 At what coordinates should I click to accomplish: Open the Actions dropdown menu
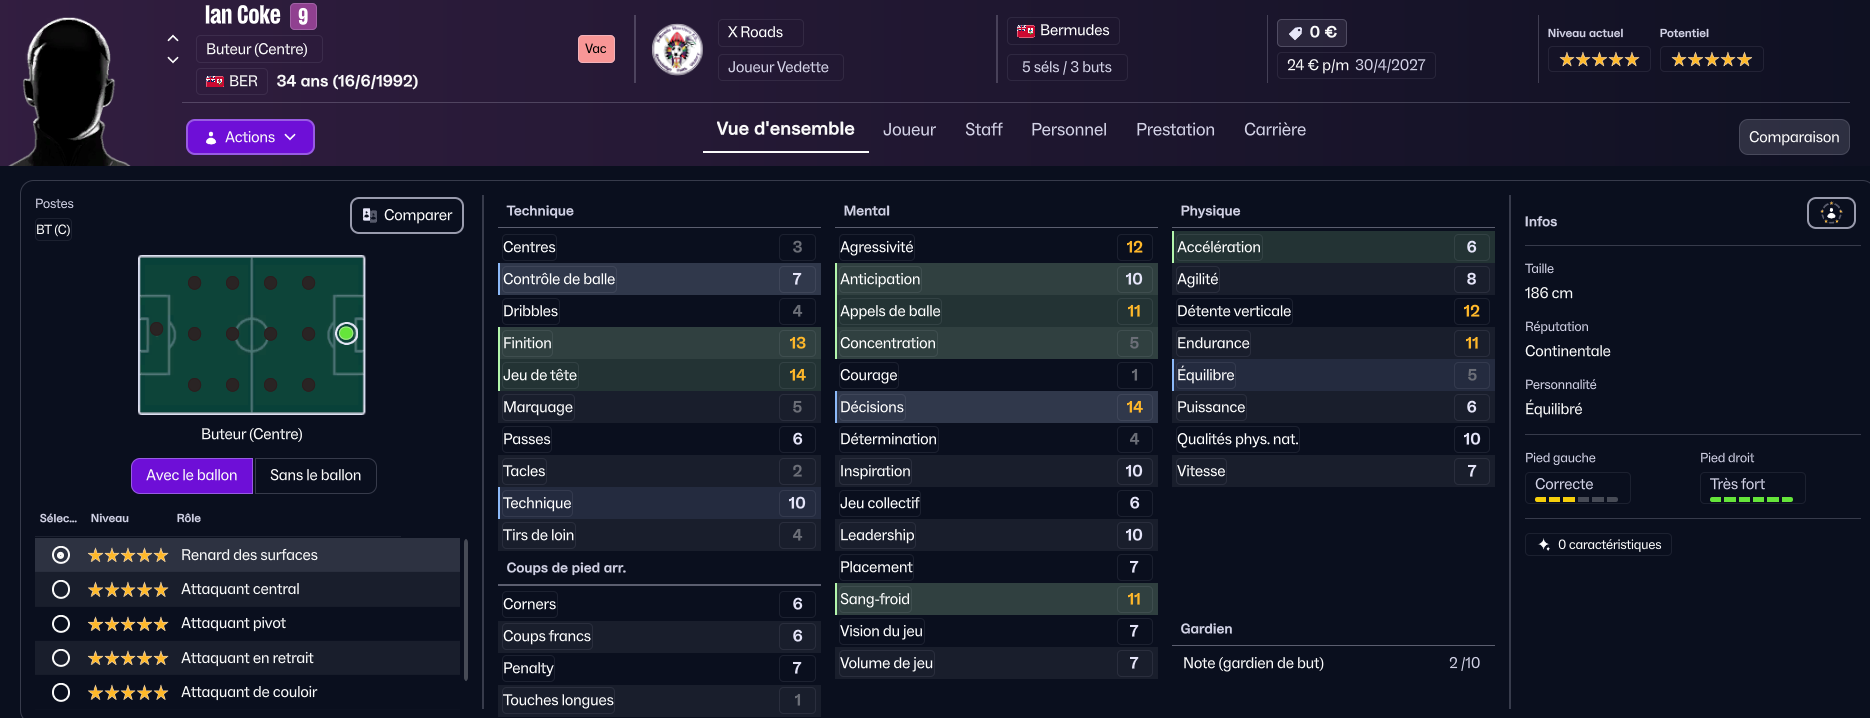tap(250, 137)
